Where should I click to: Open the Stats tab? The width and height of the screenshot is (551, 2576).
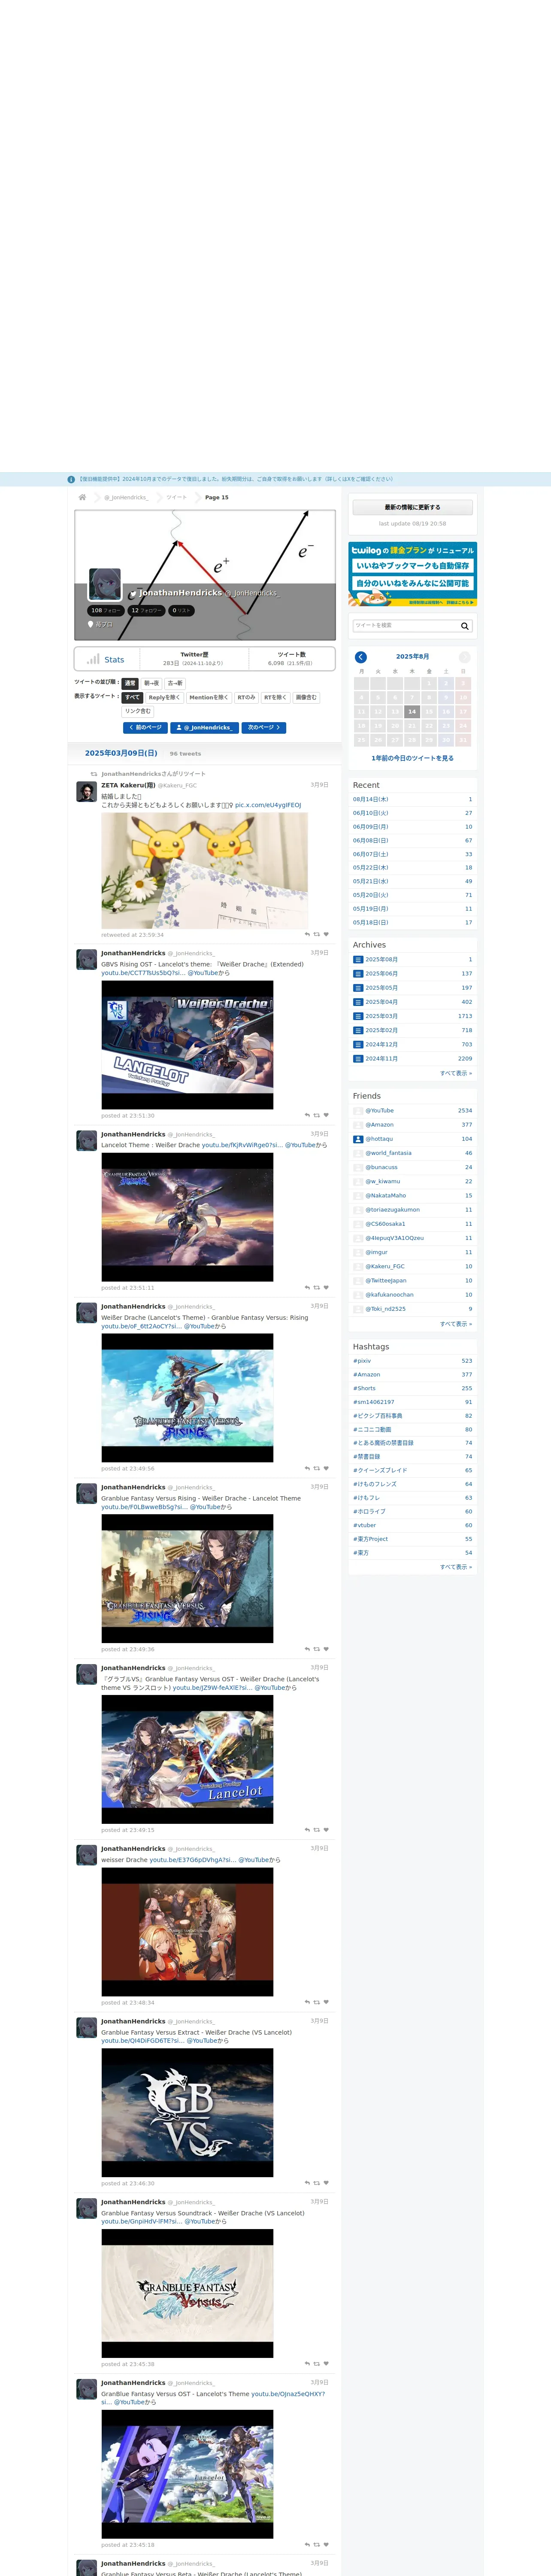(106, 659)
